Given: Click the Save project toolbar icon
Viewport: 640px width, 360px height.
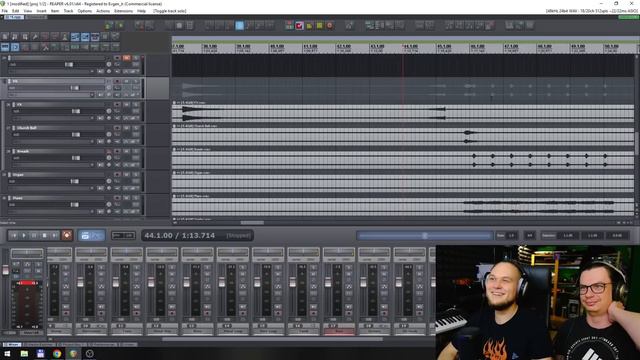Looking at the screenshot, I should [x=25, y=37].
